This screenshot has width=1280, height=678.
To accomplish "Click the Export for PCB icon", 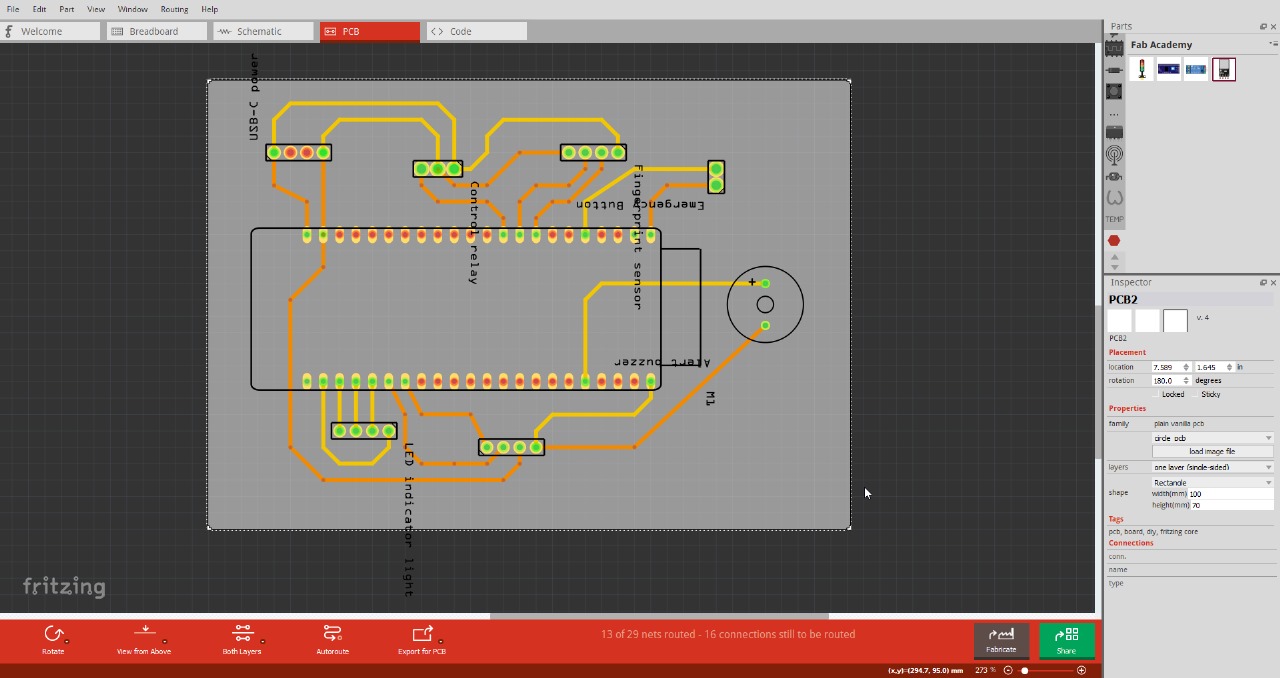I will click(422, 634).
